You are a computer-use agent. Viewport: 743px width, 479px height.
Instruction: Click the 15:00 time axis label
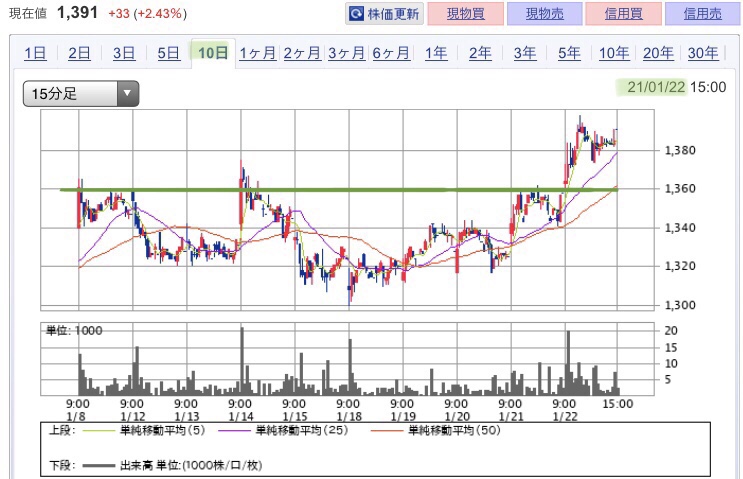pos(617,404)
